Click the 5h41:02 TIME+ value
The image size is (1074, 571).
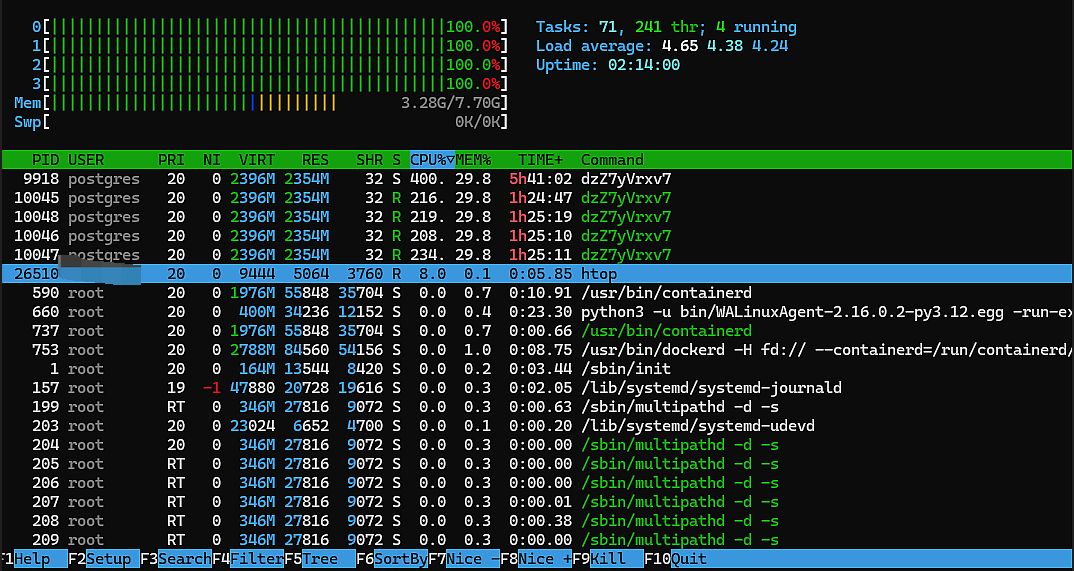[541, 179]
